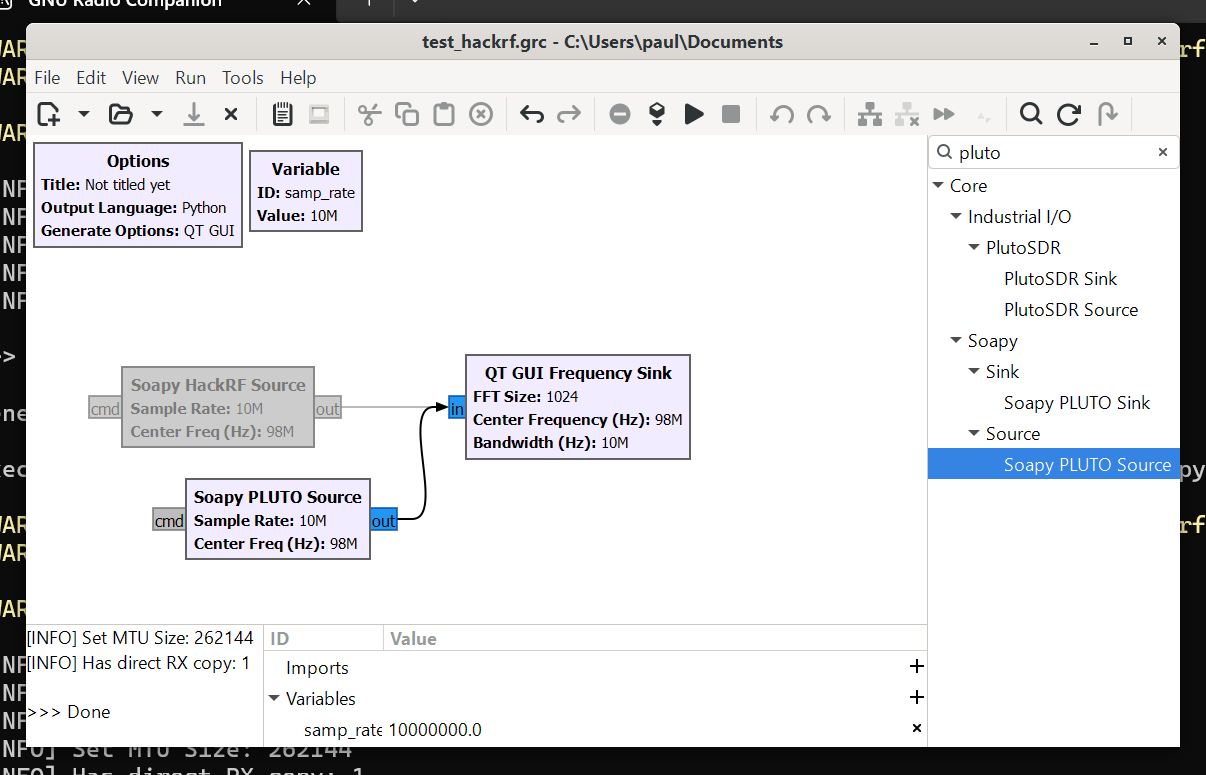This screenshot has height=775, width=1206.
Task: Click the Screen Capture toolbar icon
Action: pyautogui.click(x=319, y=114)
